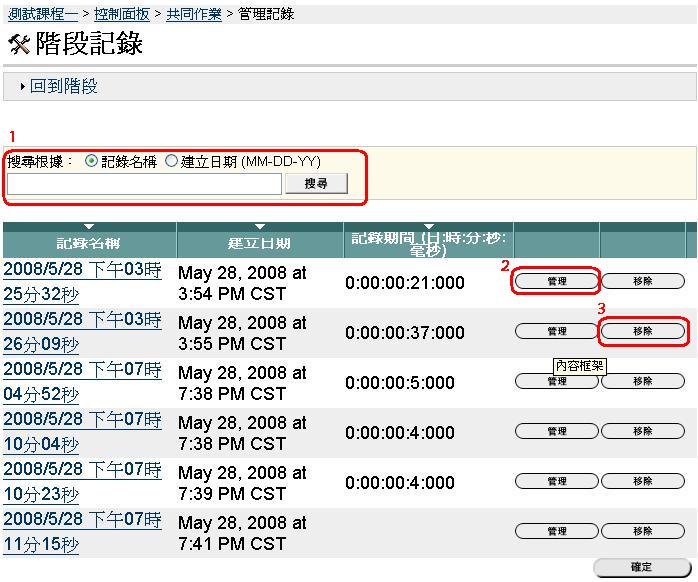Click 管理 for the 7:39 PM record
The width and height of the screenshot is (698, 582).
pyautogui.click(x=557, y=481)
